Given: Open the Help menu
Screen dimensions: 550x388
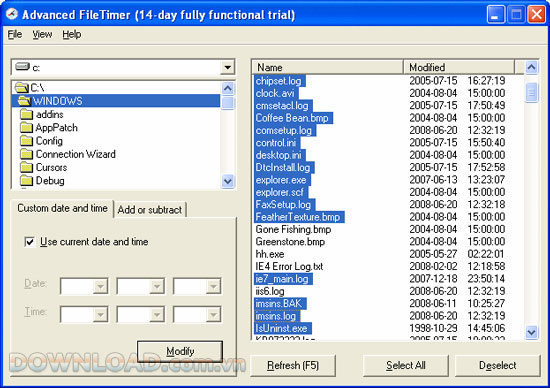Looking at the screenshot, I should coord(72,34).
